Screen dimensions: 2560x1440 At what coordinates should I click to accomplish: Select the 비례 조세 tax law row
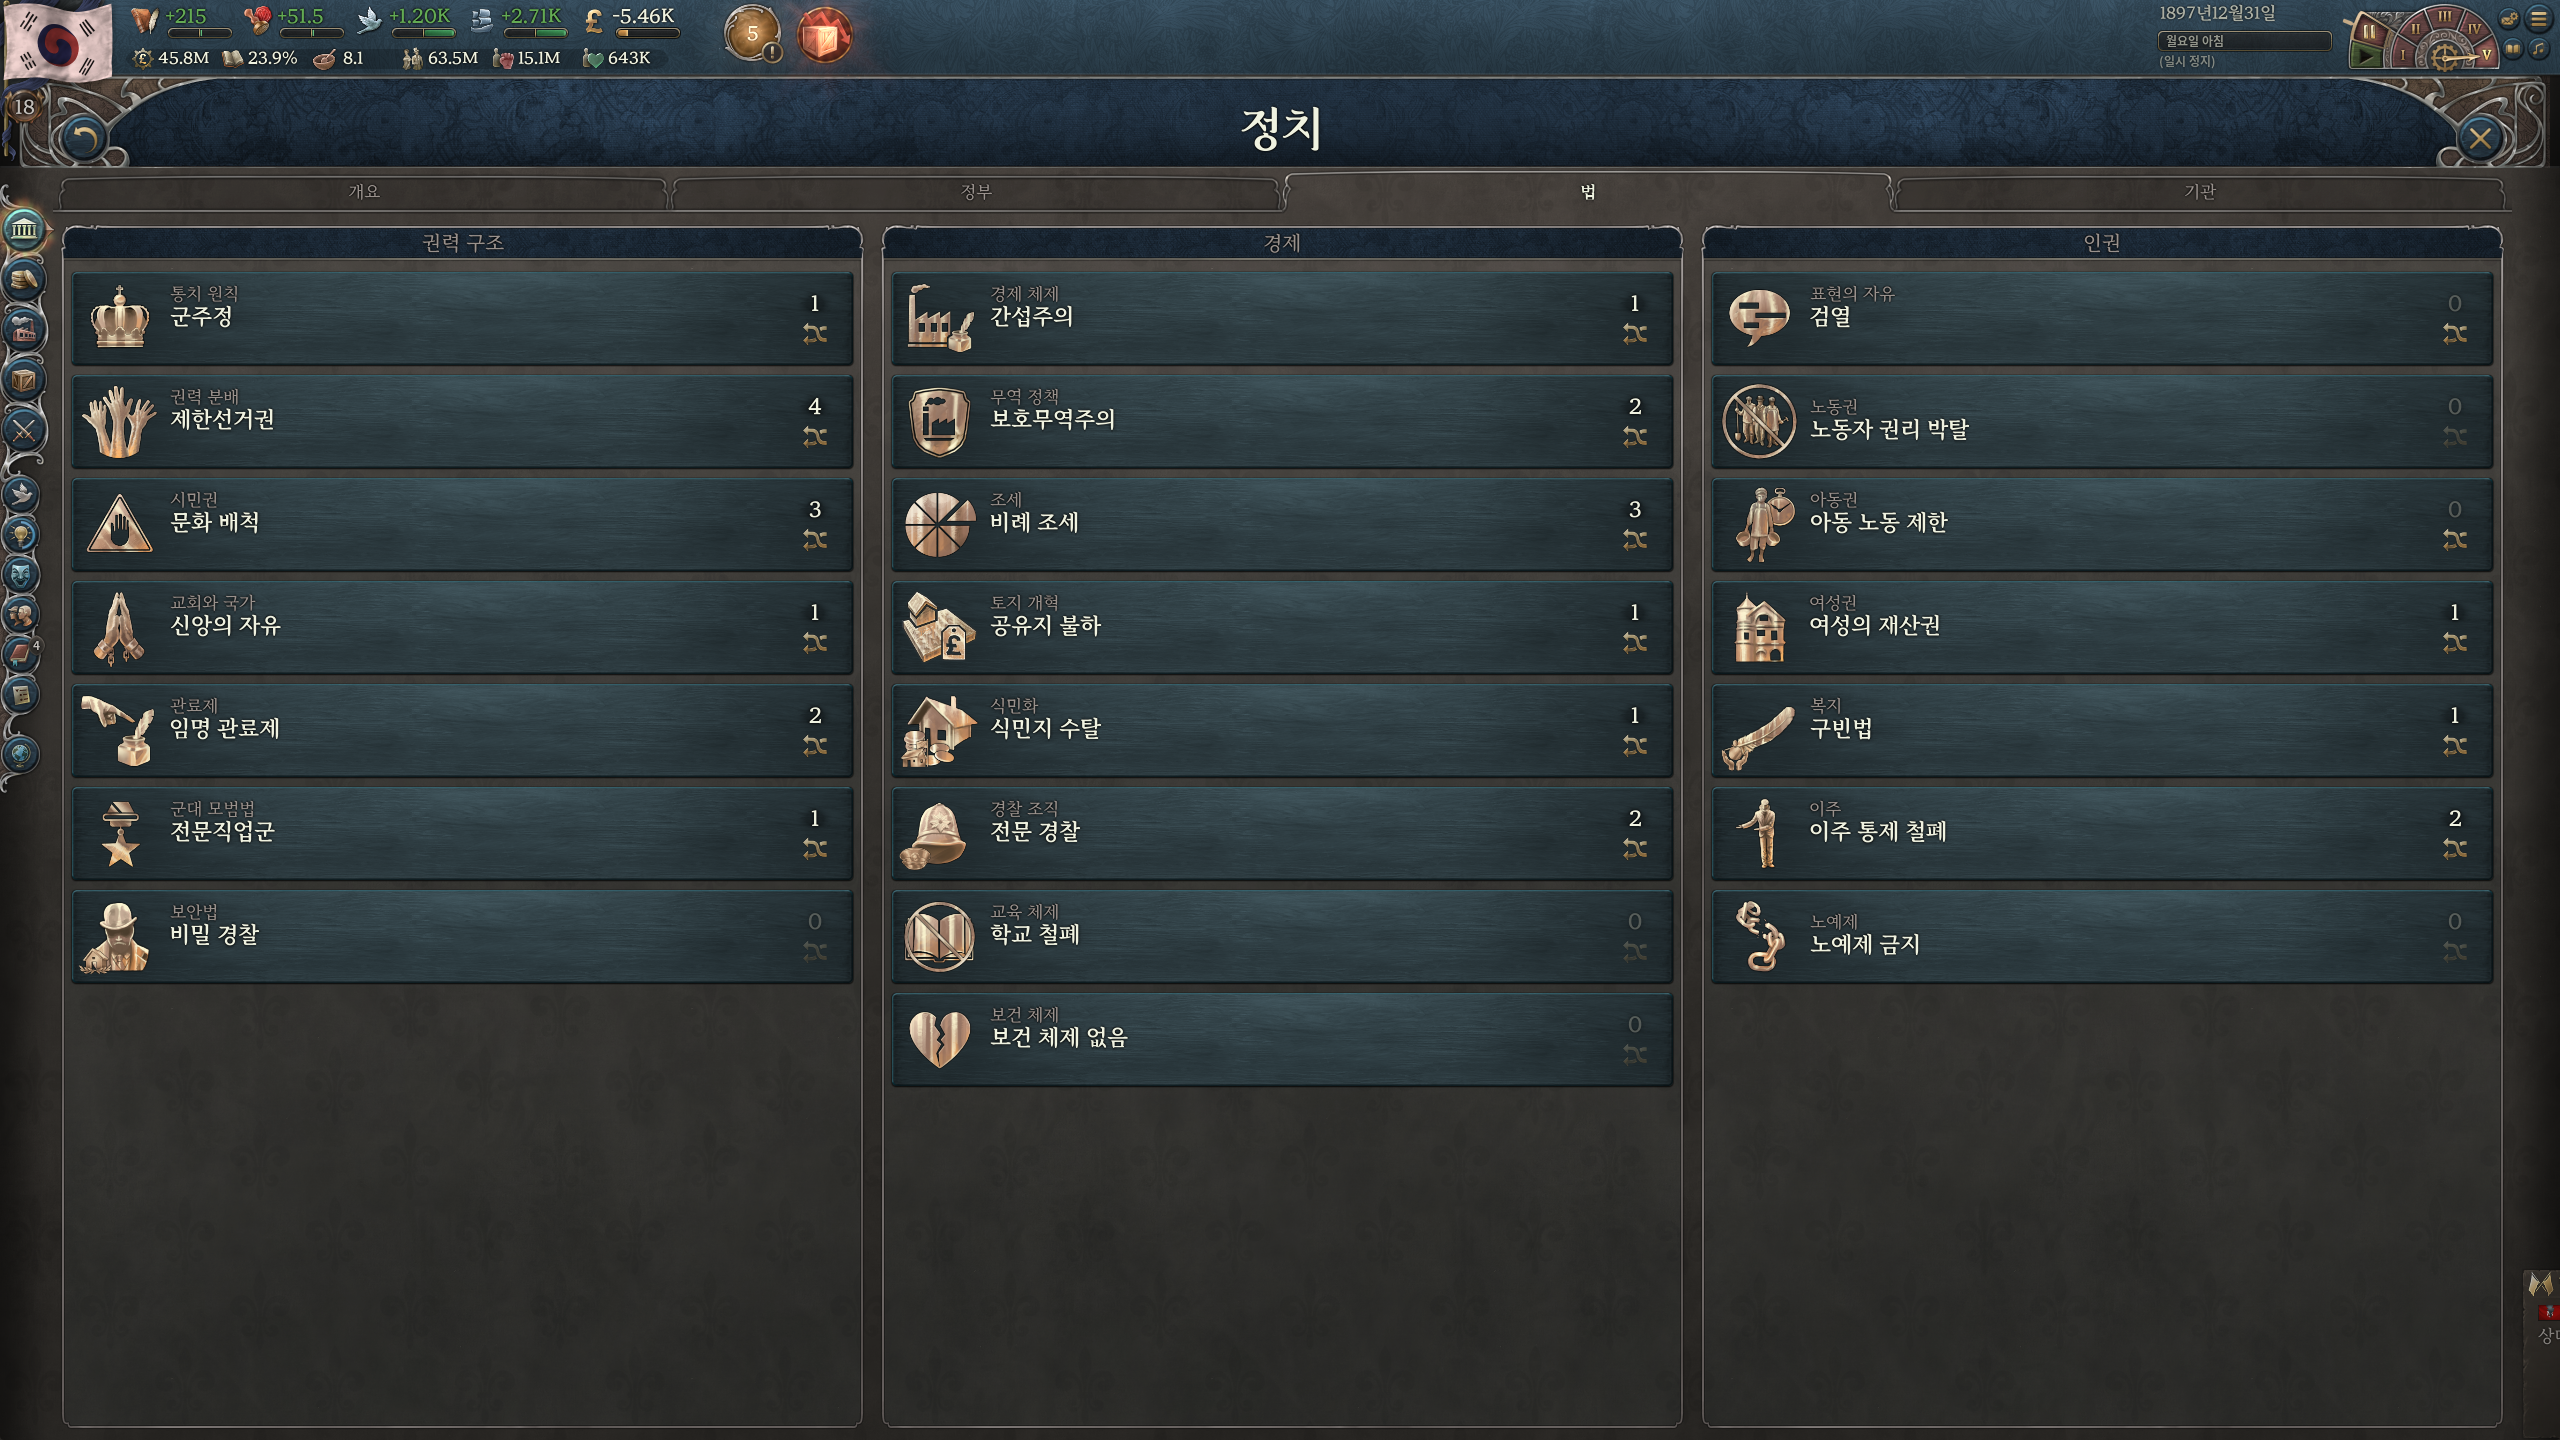tap(1282, 524)
